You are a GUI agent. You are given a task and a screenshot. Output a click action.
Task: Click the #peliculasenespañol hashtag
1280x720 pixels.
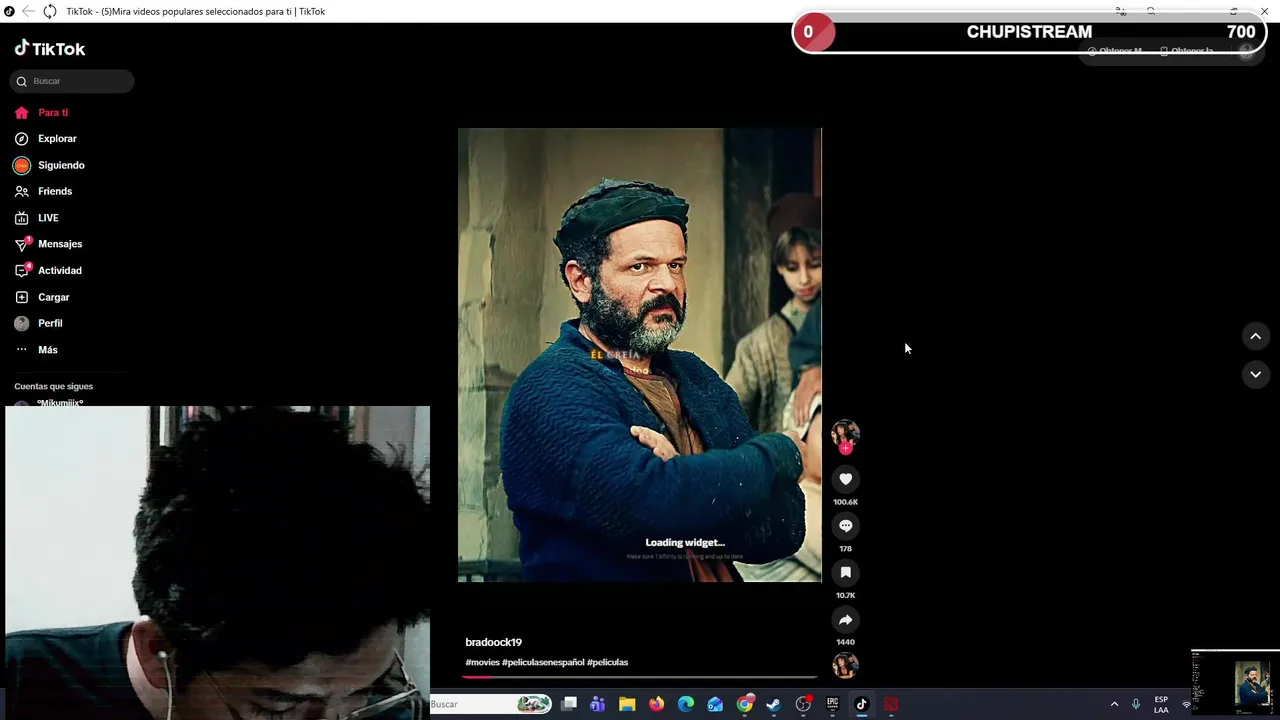pyautogui.click(x=543, y=662)
